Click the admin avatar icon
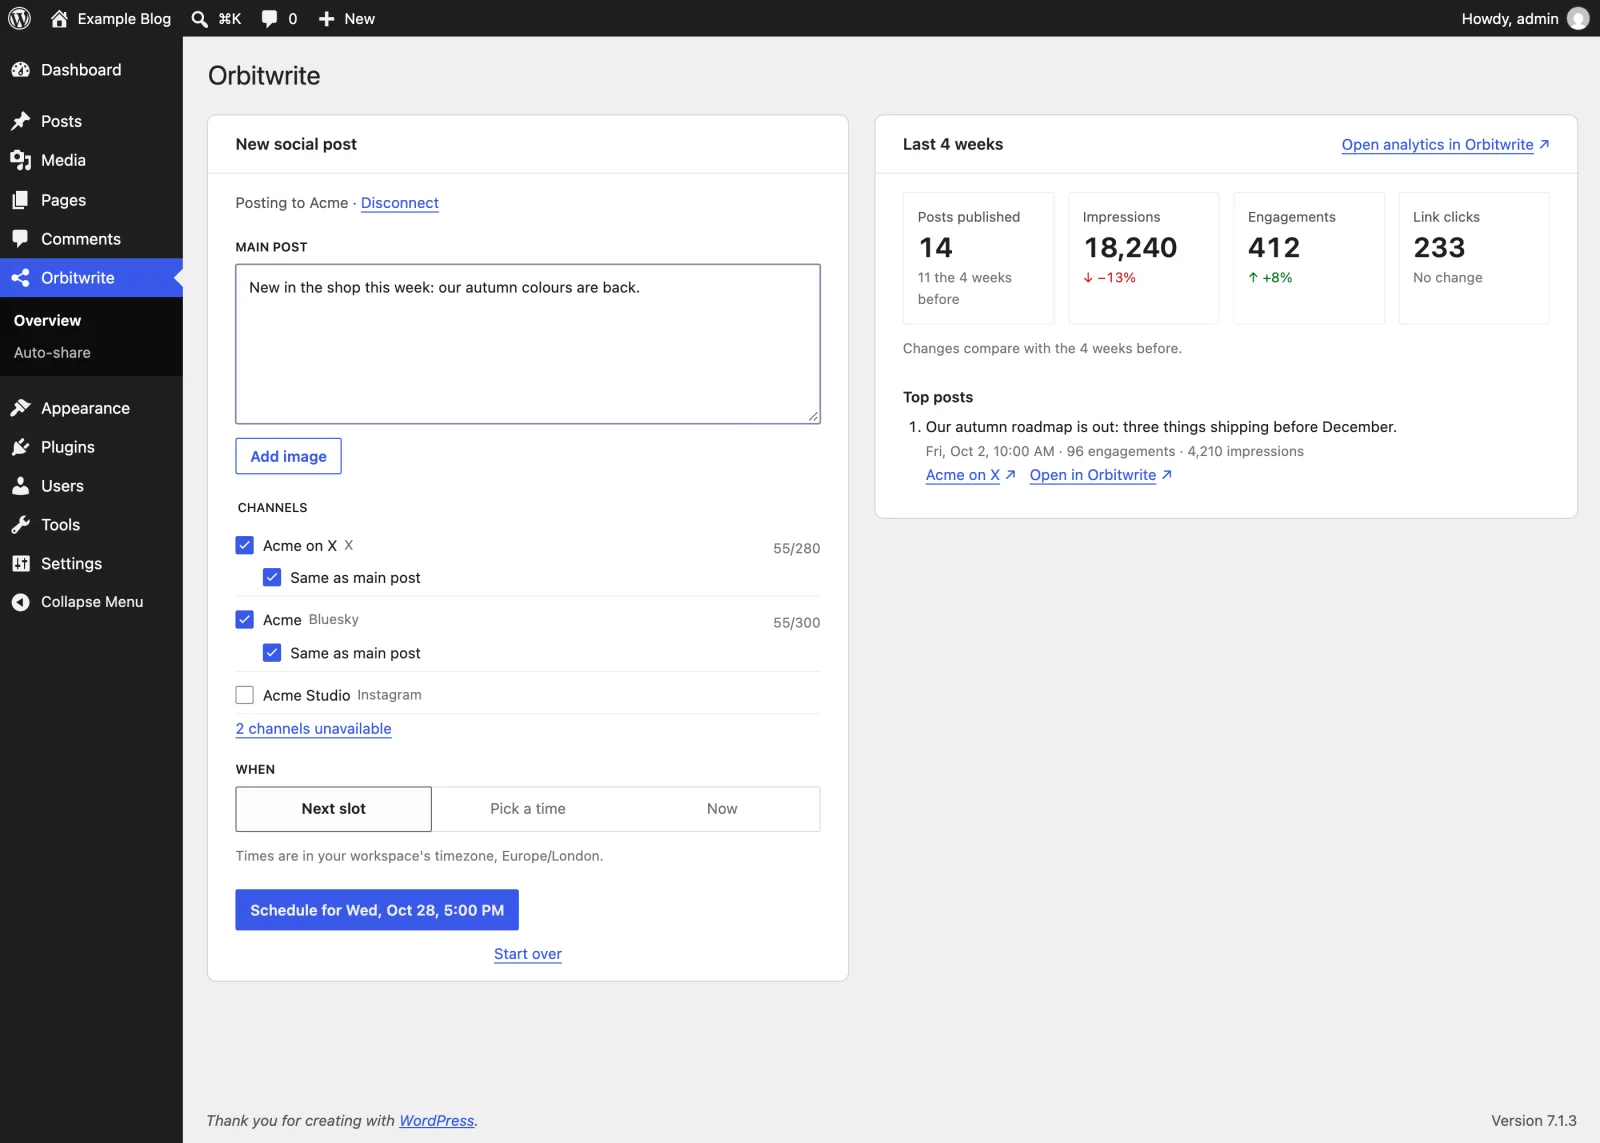Screen dimensions: 1600x1143 click(1578, 18)
